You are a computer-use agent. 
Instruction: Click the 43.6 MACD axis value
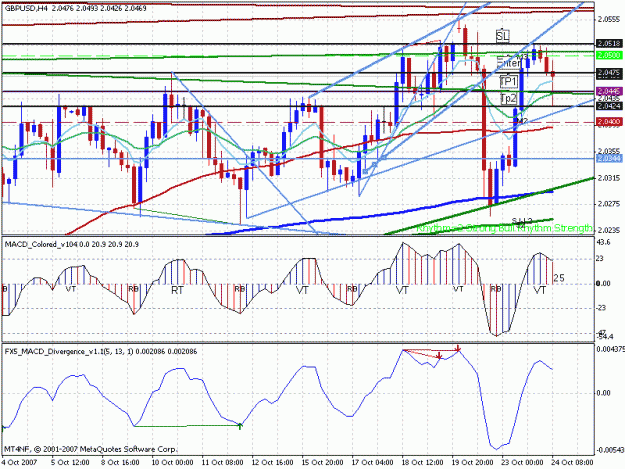coord(604,242)
